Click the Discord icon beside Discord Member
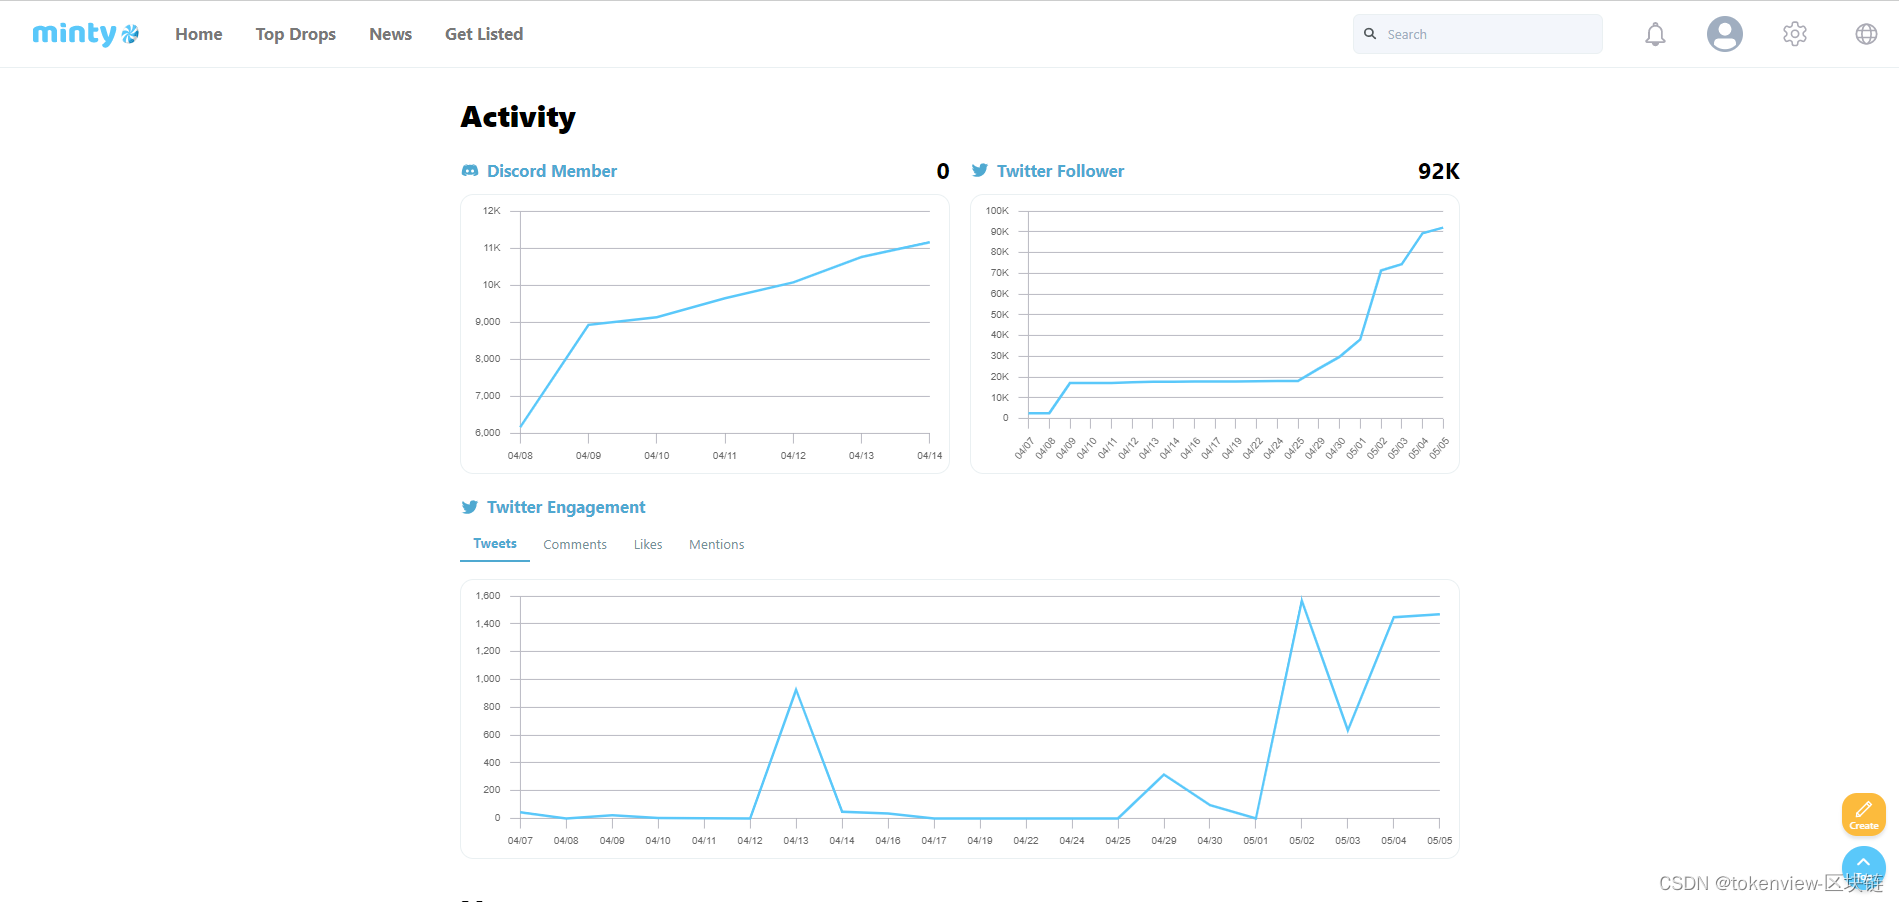This screenshot has width=1899, height=902. (x=470, y=171)
